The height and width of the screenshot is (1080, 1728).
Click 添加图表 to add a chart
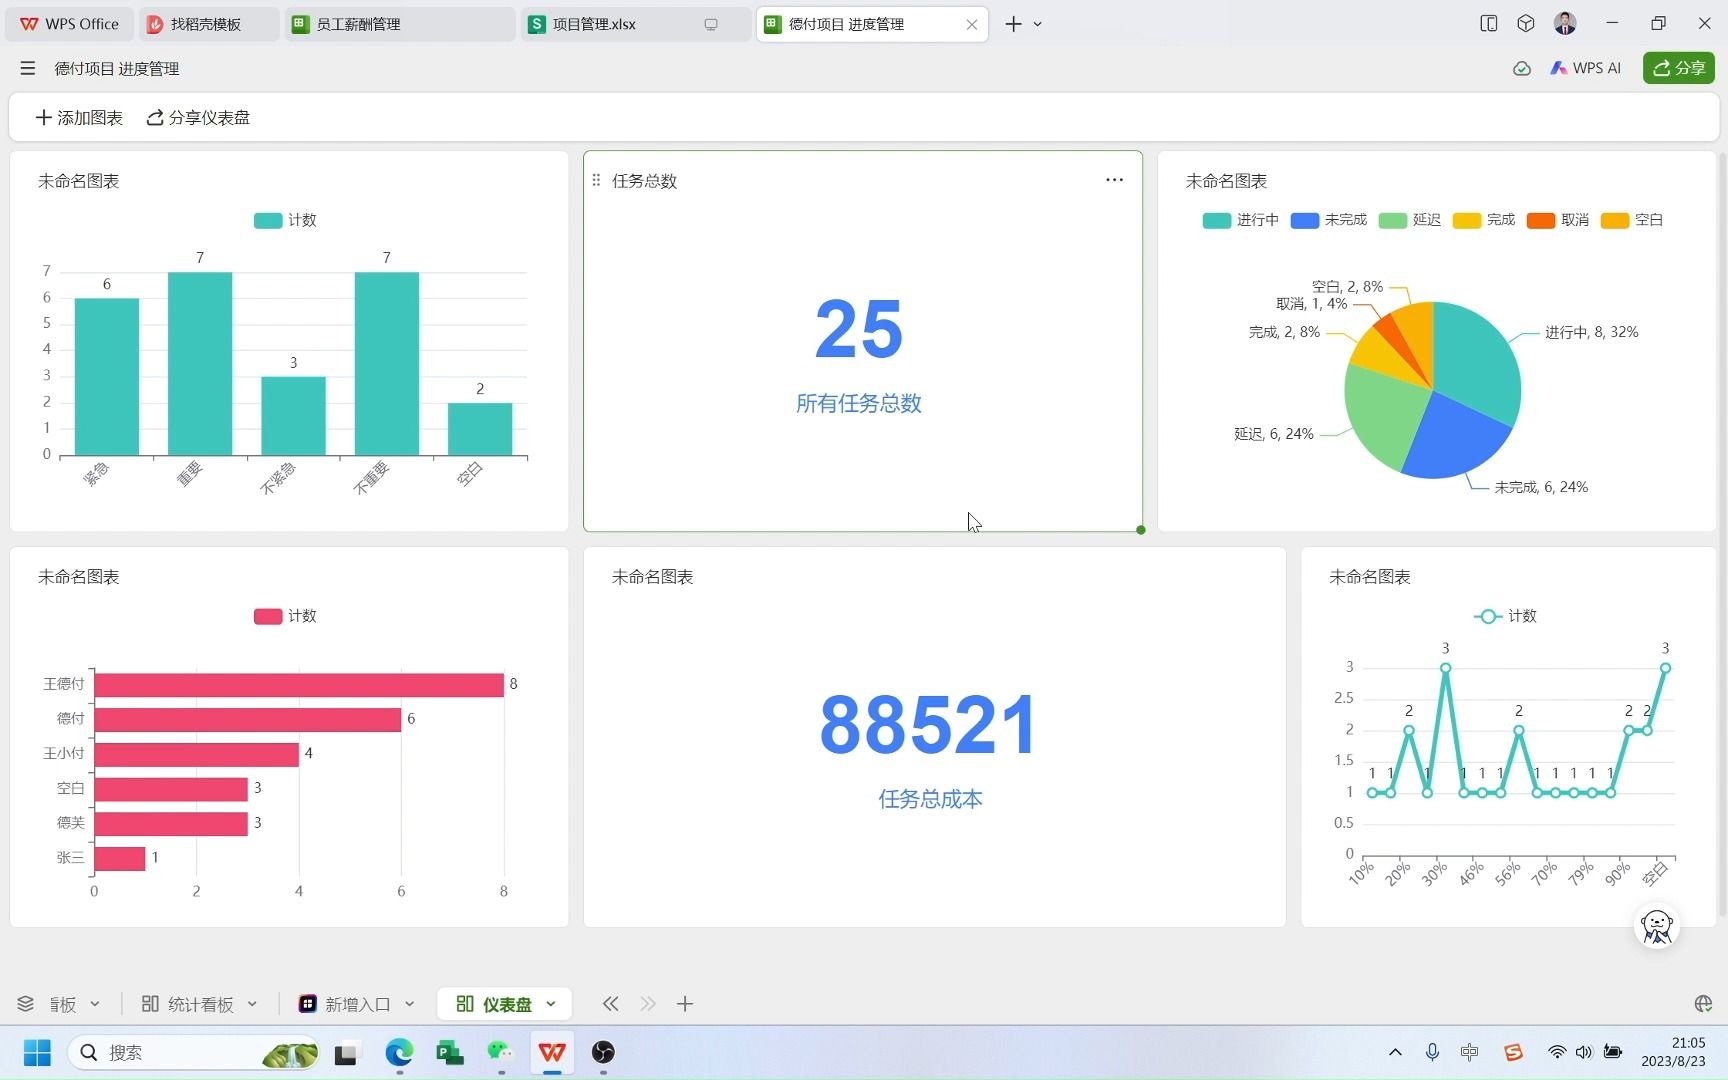79,118
